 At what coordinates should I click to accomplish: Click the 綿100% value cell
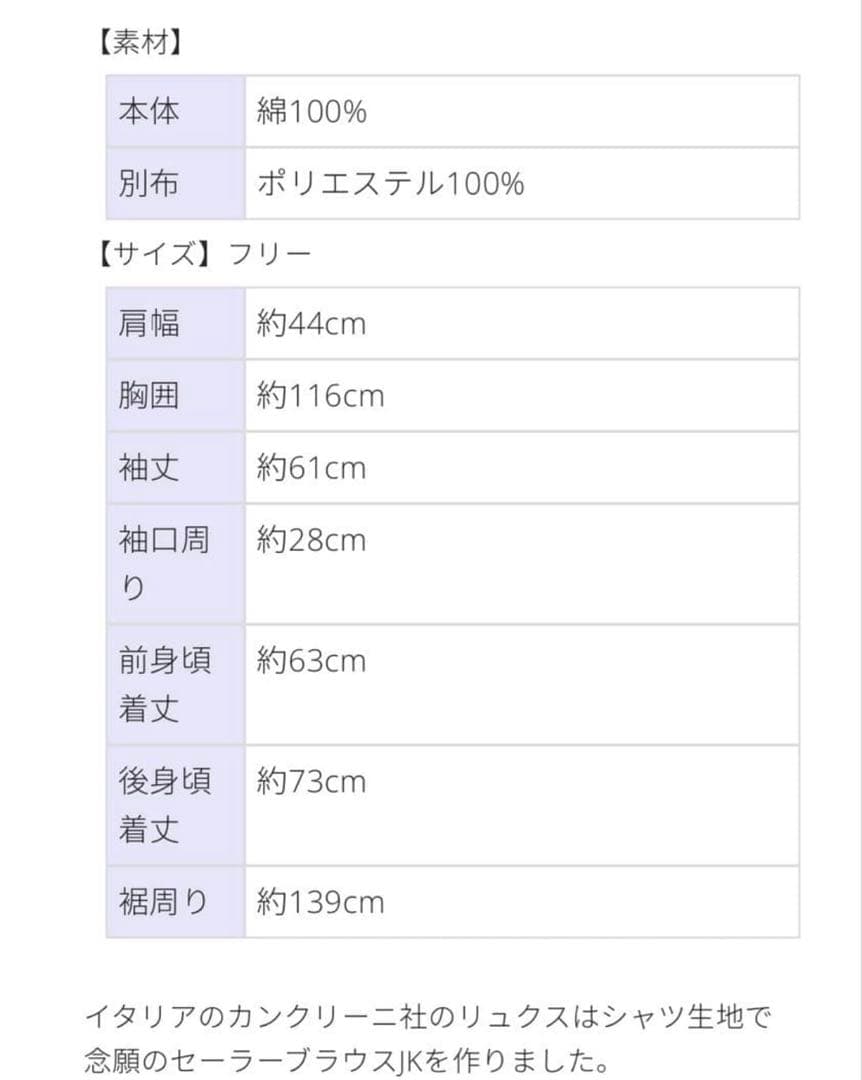coord(312,111)
